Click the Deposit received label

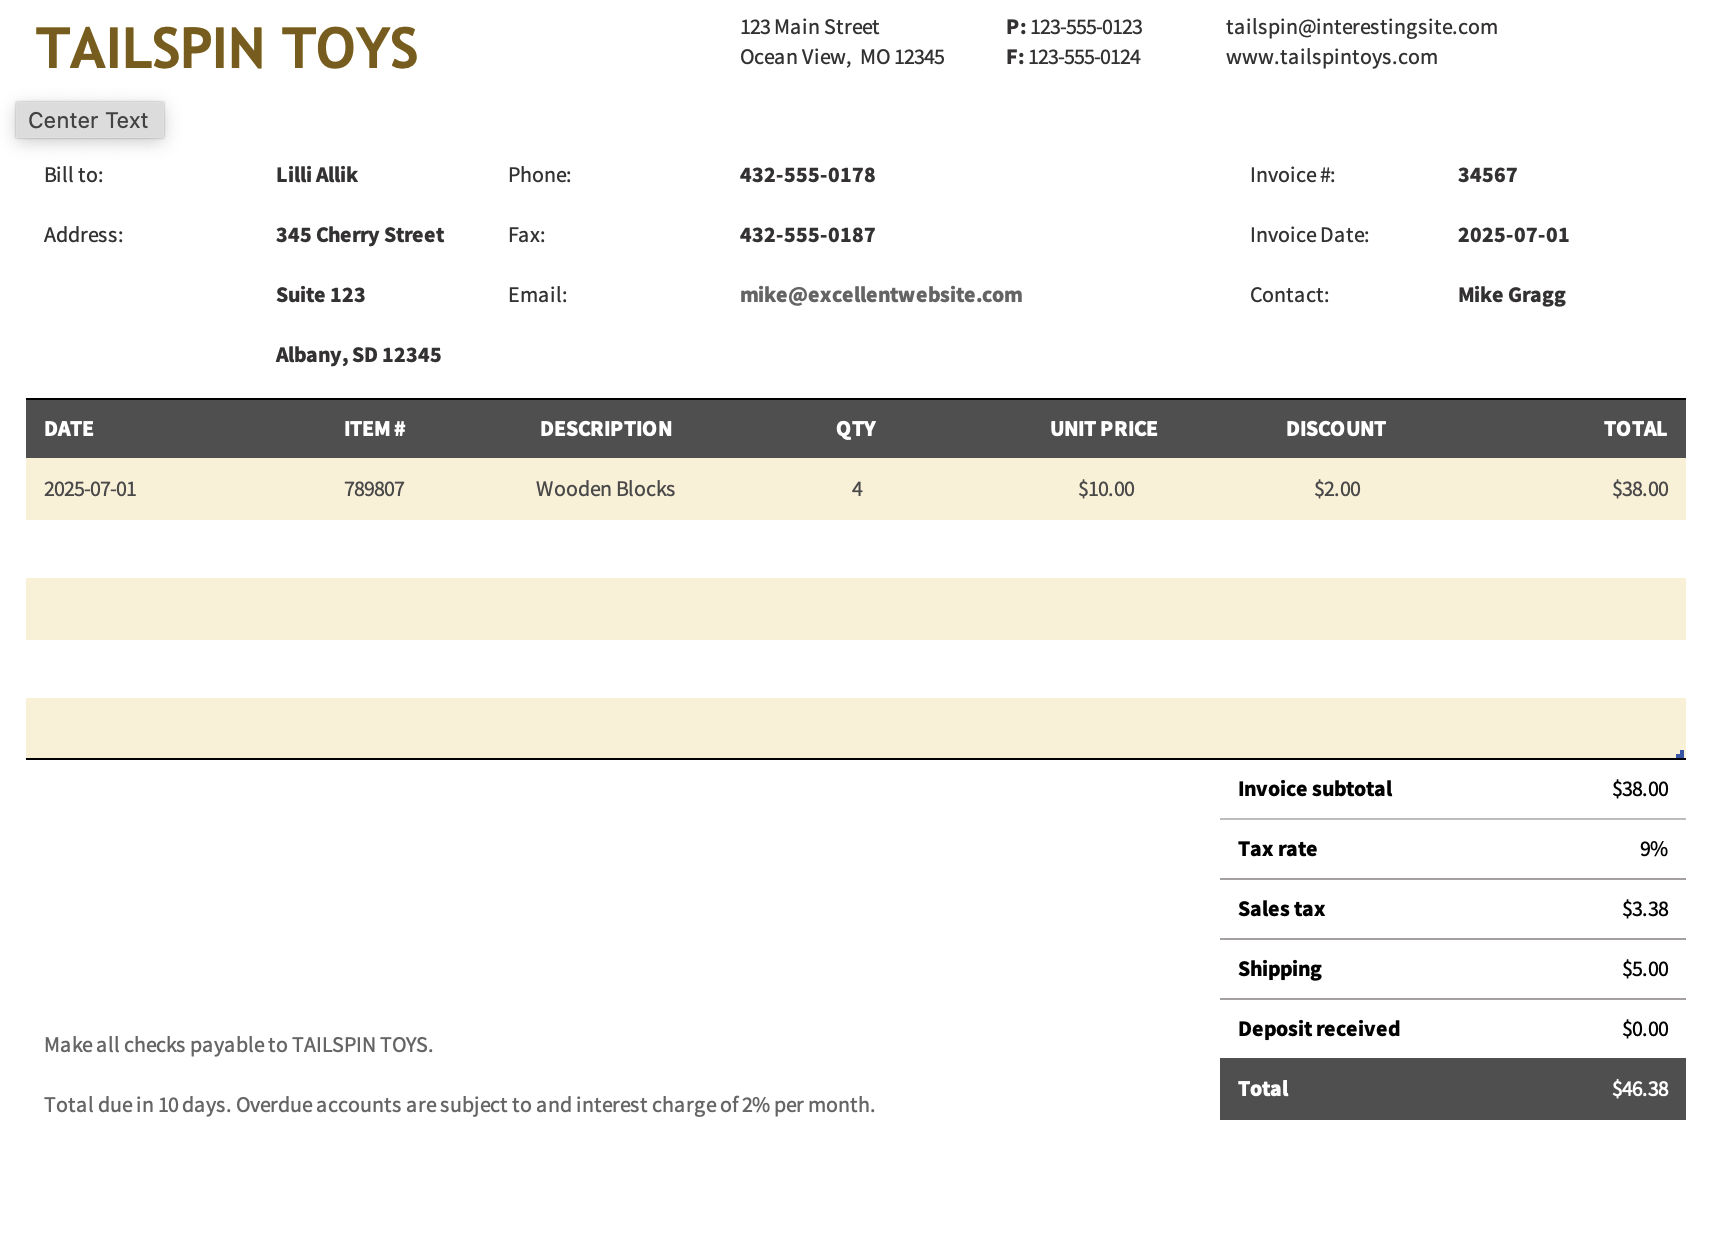click(x=1319, y=1029)
